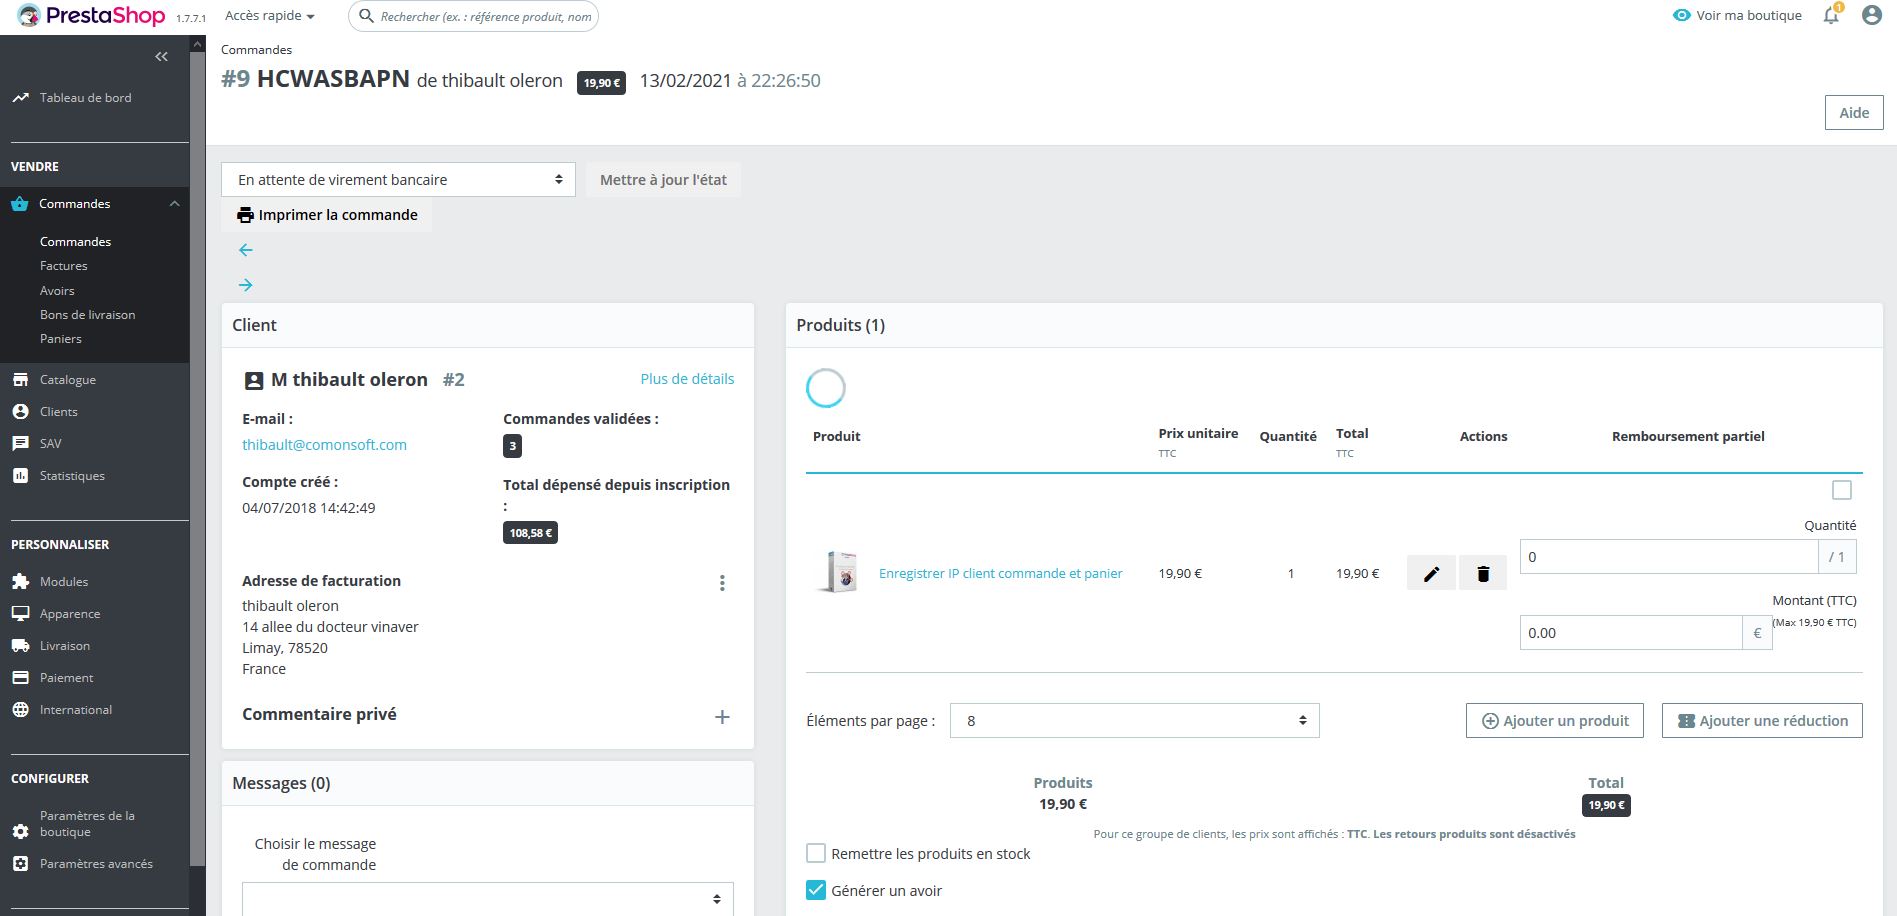The image size is (1897, 916).
Task: Delete the product with the trash icon
Action: pyautogui.click(x=1483, y=572)
